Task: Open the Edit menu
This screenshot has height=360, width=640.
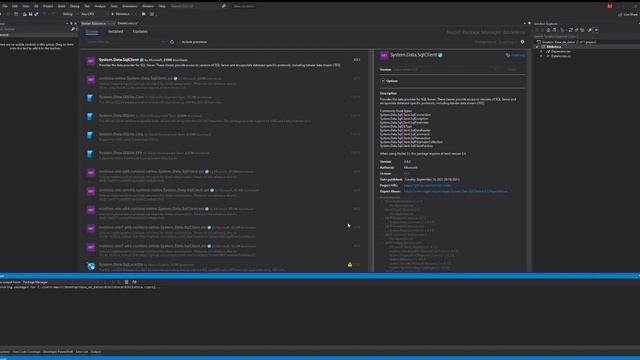Action: (x=15, y=6)
